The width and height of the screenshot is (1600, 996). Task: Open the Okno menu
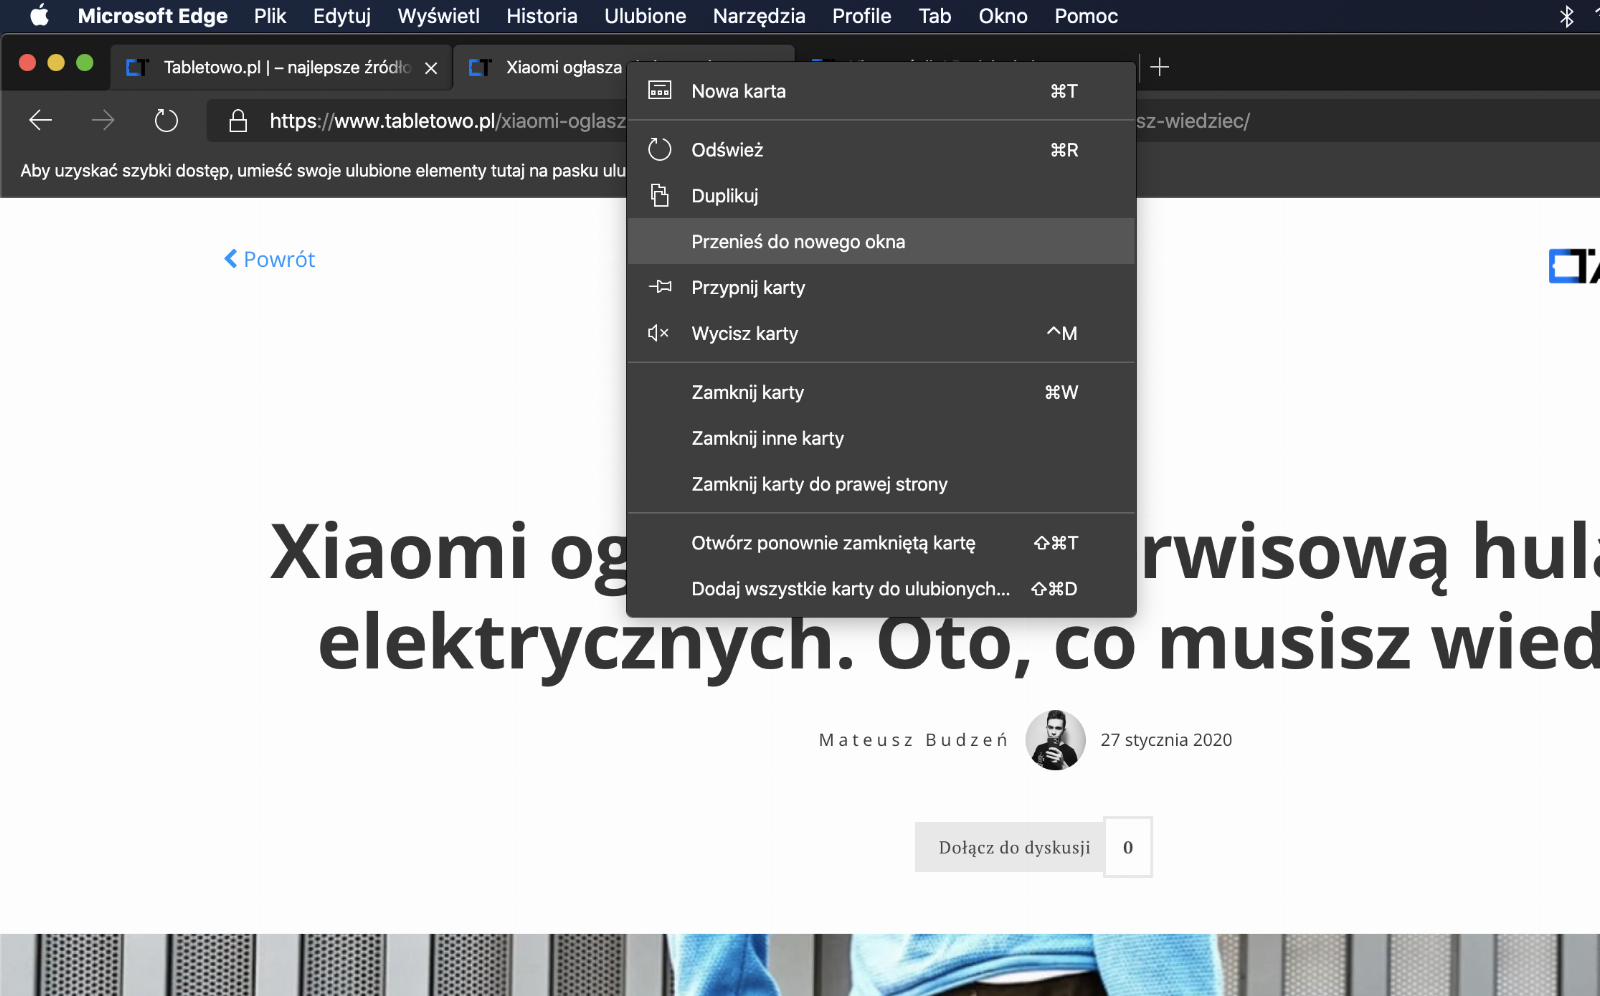point(1003,16)
